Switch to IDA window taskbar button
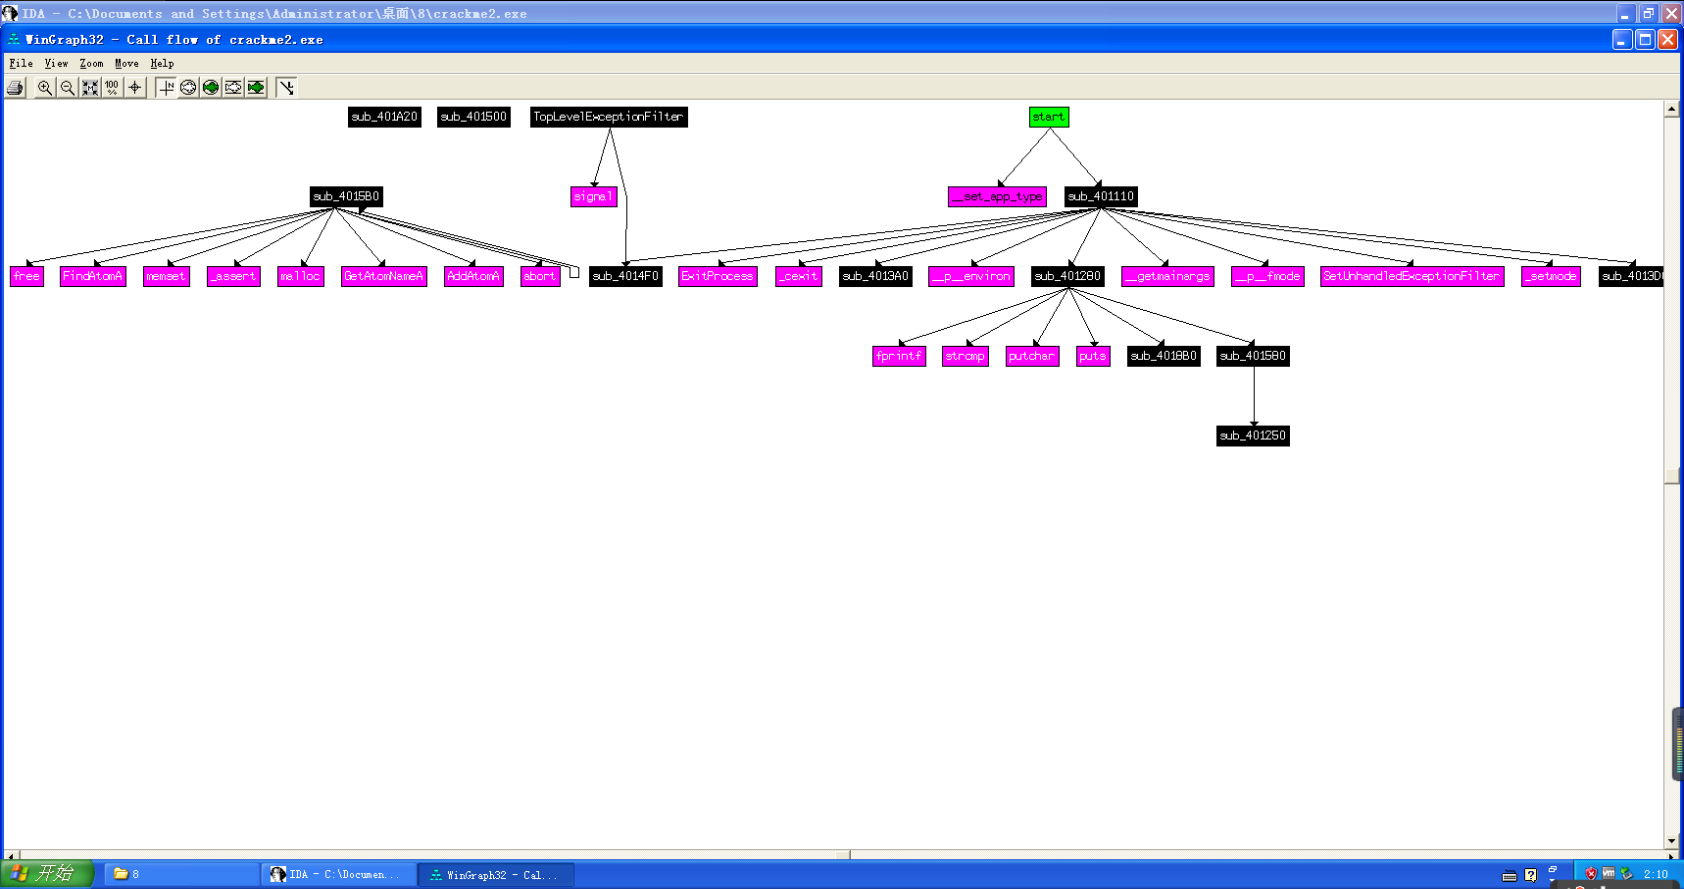 coord(338,874)
